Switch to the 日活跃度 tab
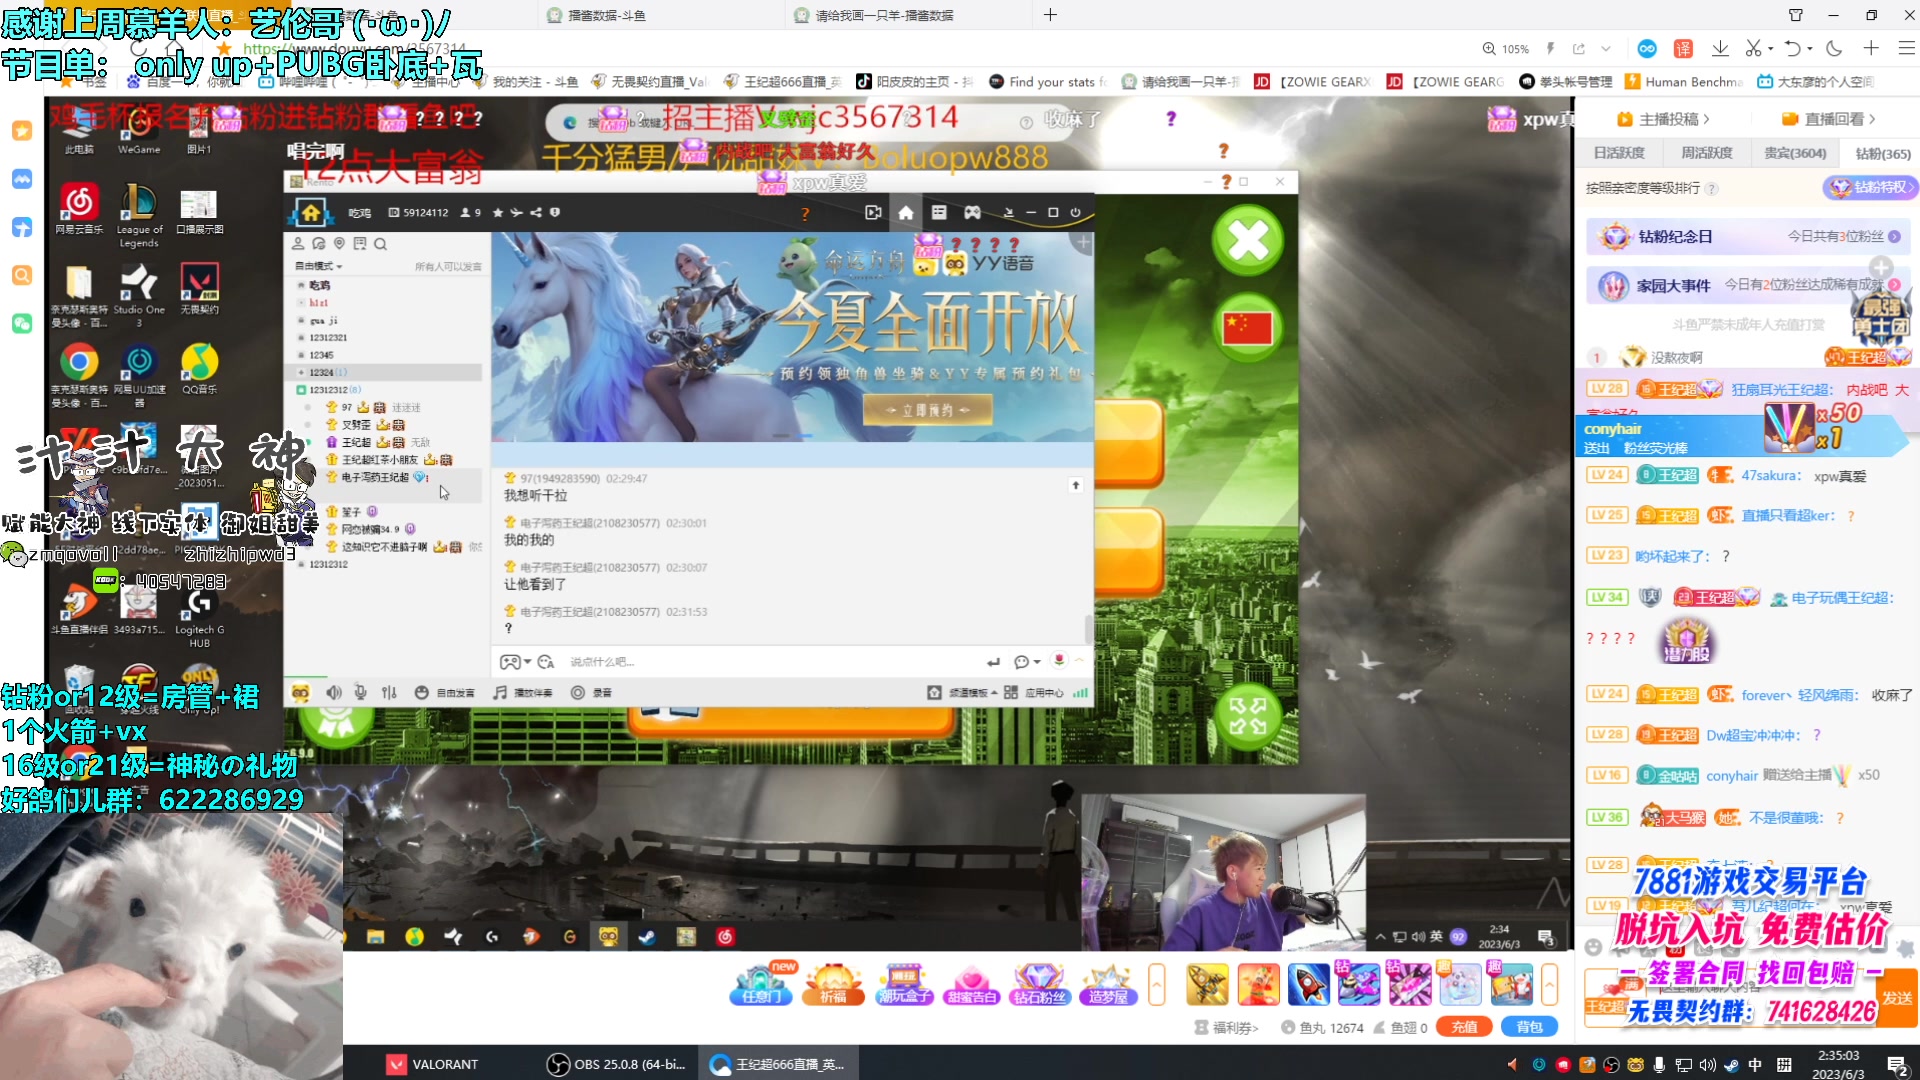The image size is (1920, 1080). coord(1619,153)
